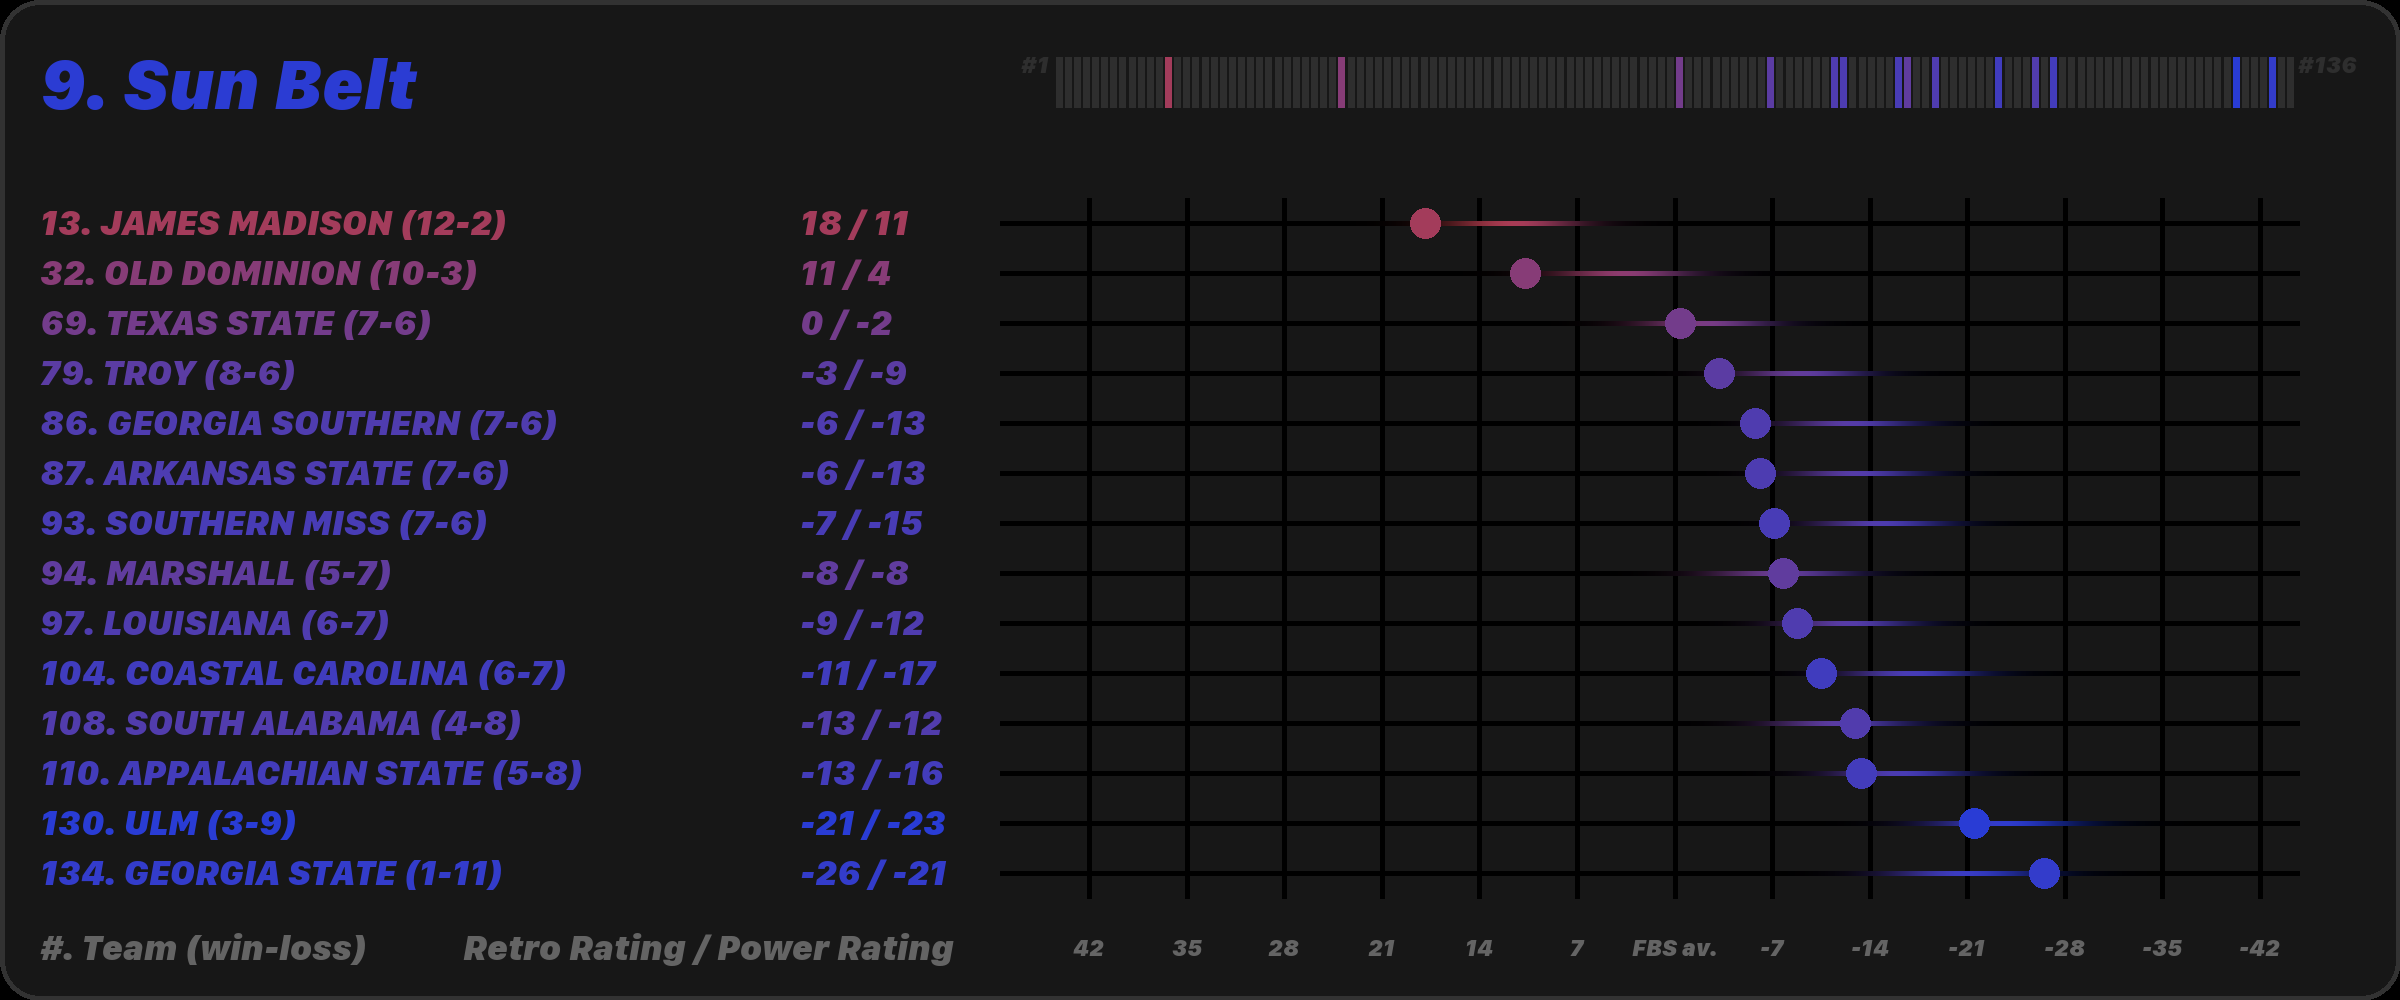The width and height of the screenshot is (2400, 1000).
Task: Click the positive "14" chart axis label
Action: point(1479,948)
